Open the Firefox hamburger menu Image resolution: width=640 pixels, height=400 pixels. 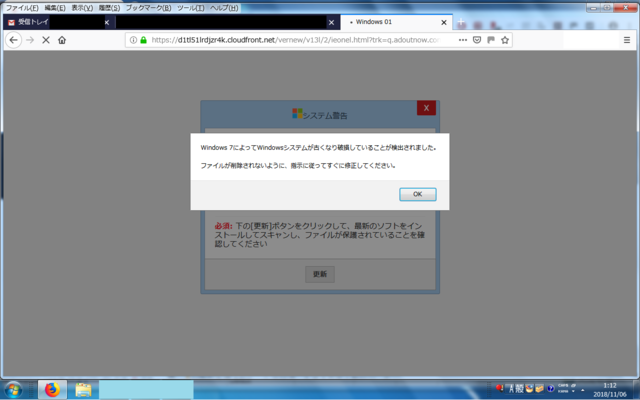(627, 40)
